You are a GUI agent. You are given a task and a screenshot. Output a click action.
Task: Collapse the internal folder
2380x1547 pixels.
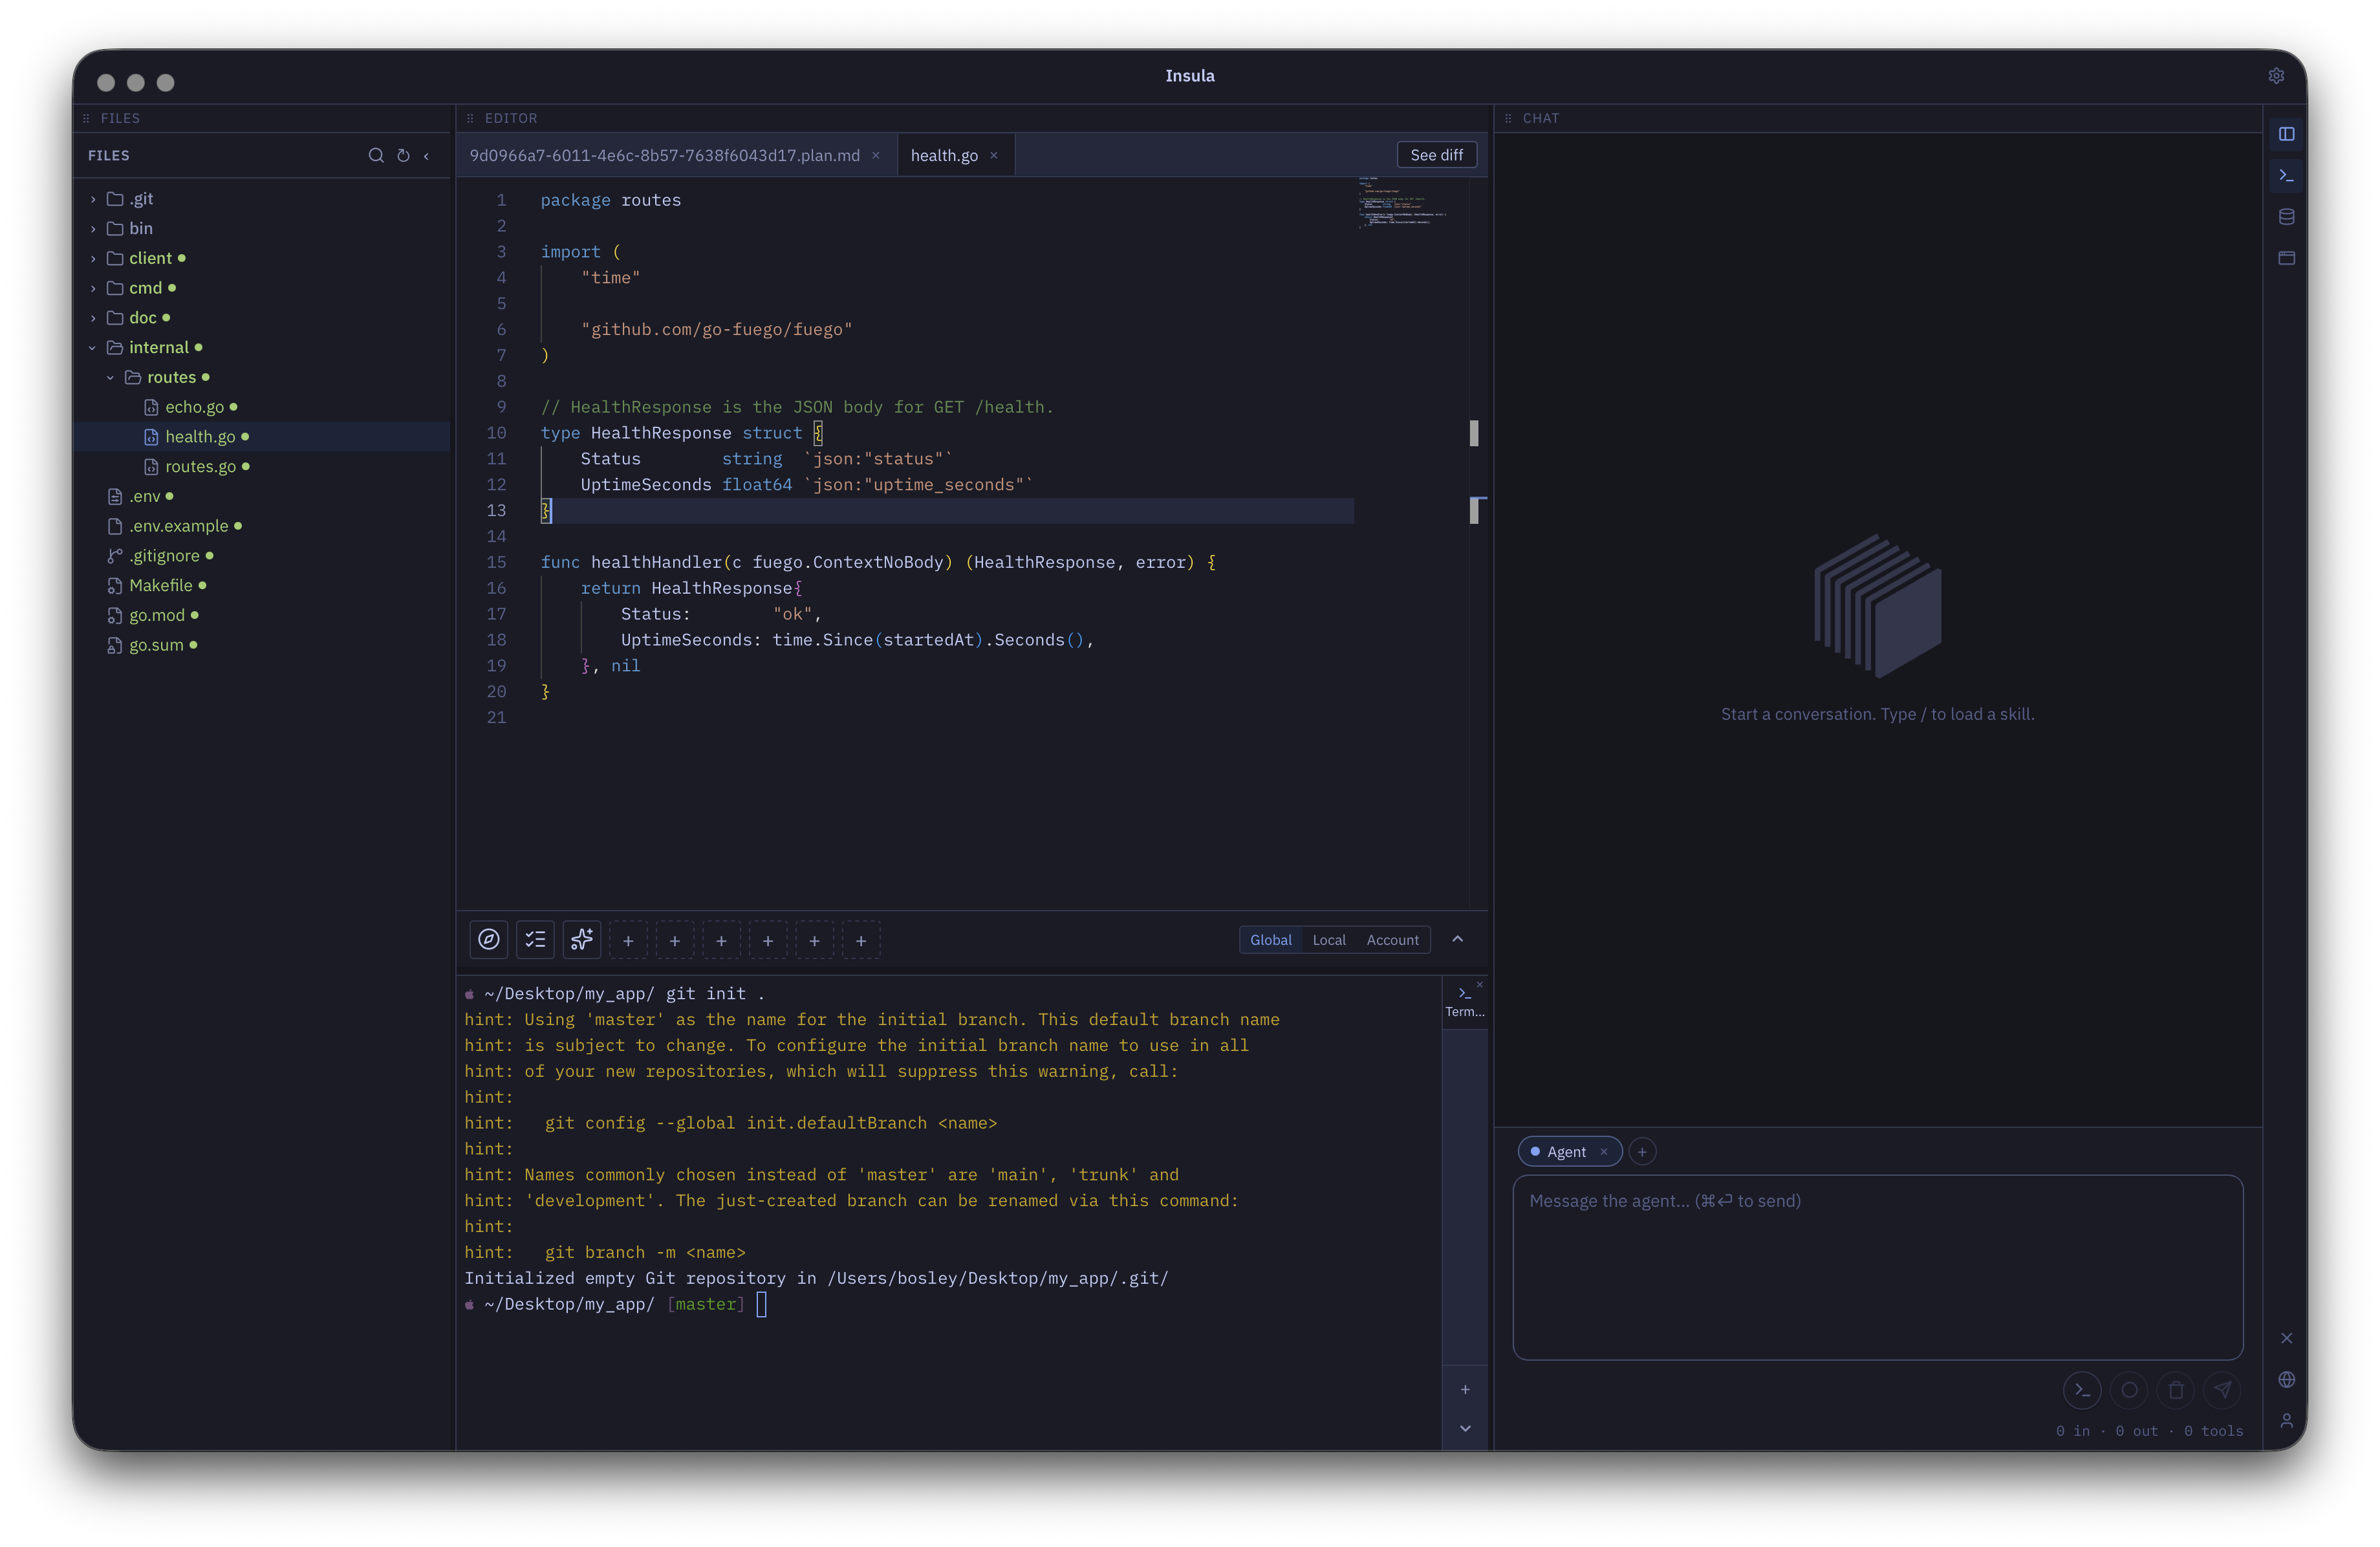point(262,347)
